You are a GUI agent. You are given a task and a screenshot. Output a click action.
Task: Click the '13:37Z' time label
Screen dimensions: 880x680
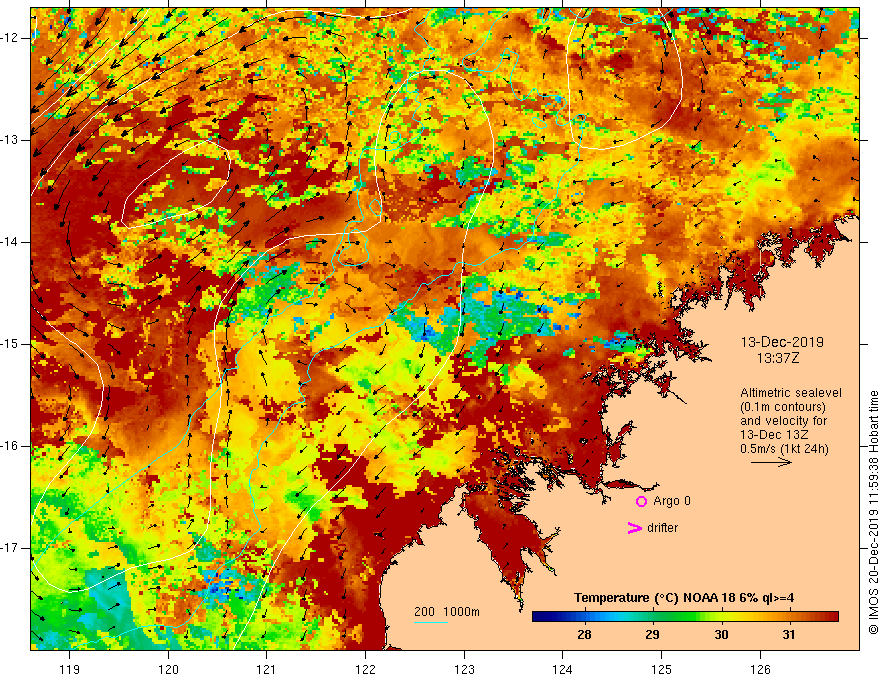[x=777, y=358]
